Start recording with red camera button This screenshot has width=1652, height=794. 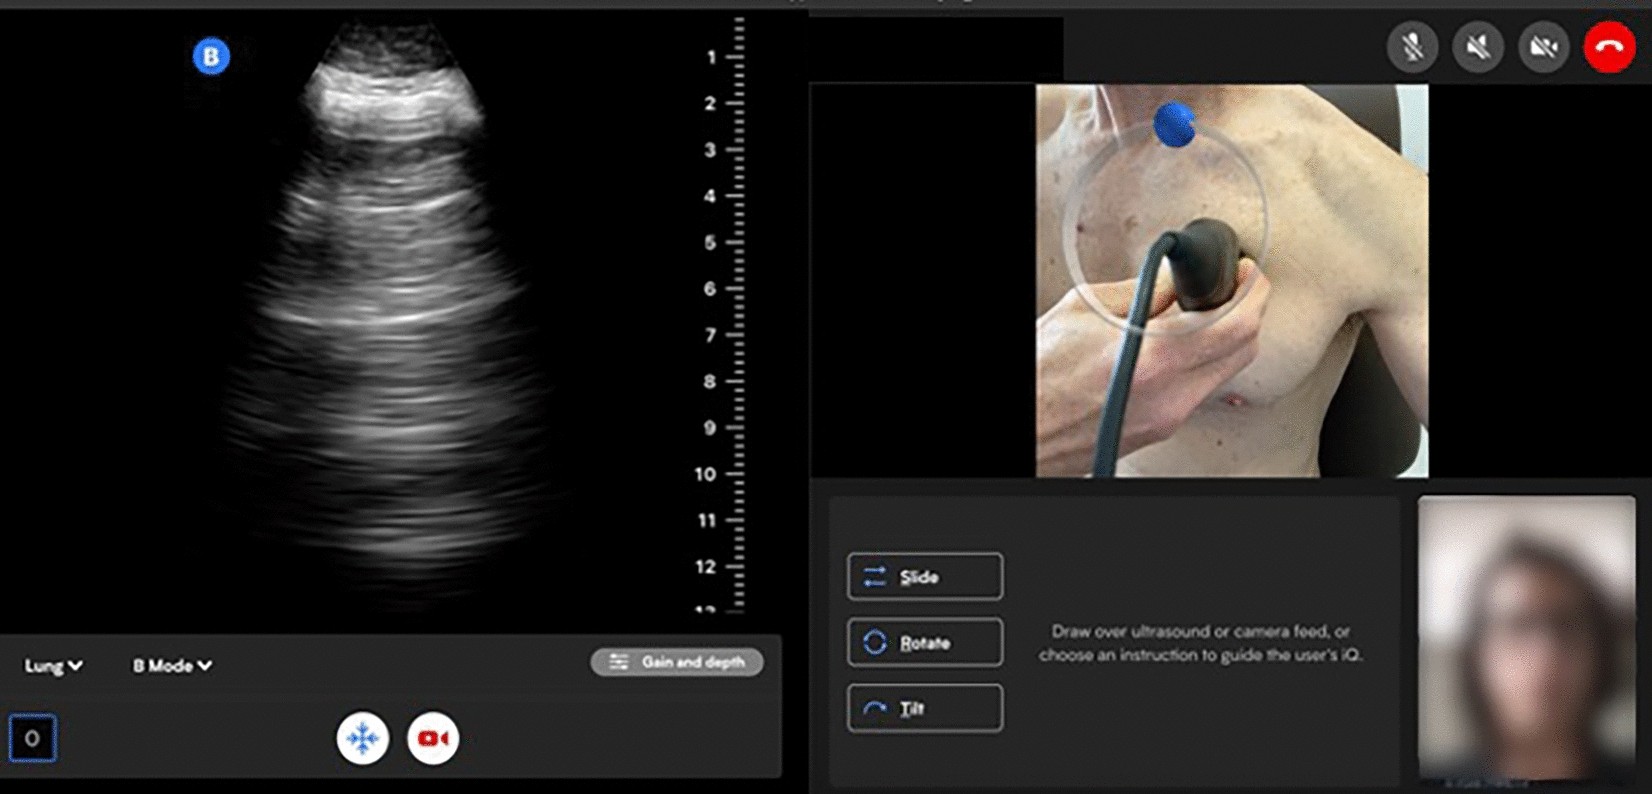433,738
